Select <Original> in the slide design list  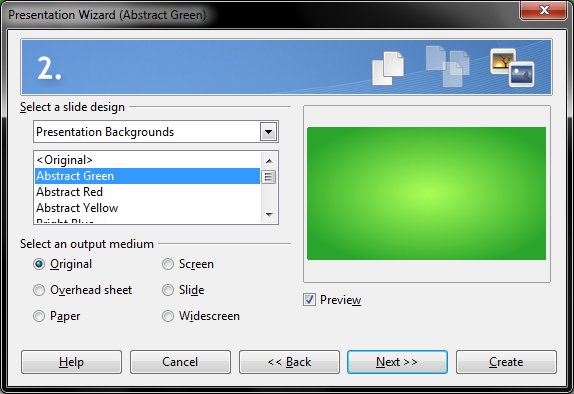pos(147,160)
